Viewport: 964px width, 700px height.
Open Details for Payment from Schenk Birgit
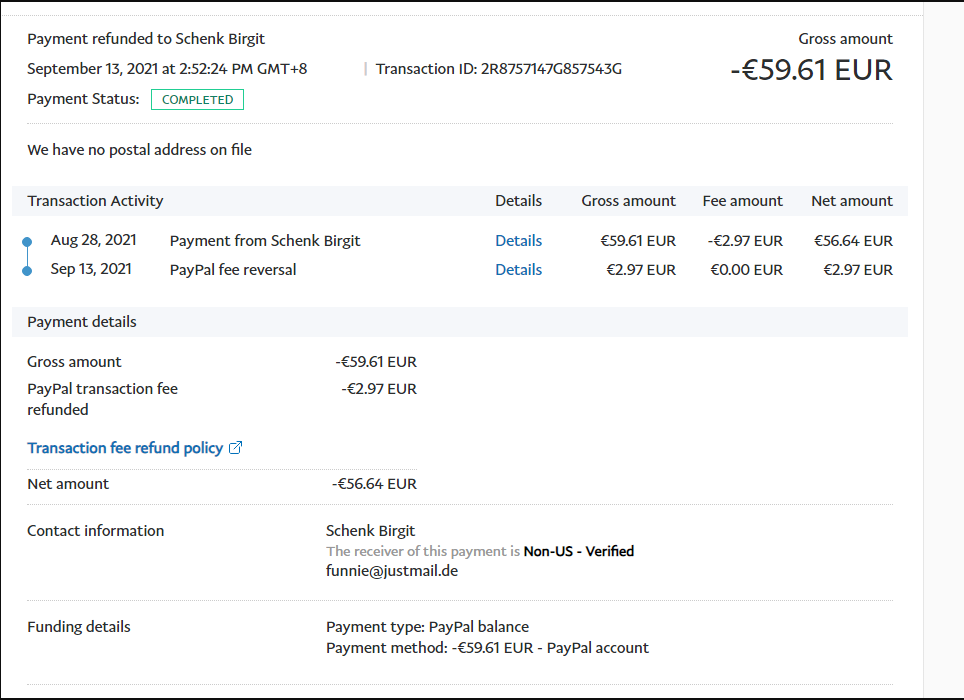(x=518, y=241)
